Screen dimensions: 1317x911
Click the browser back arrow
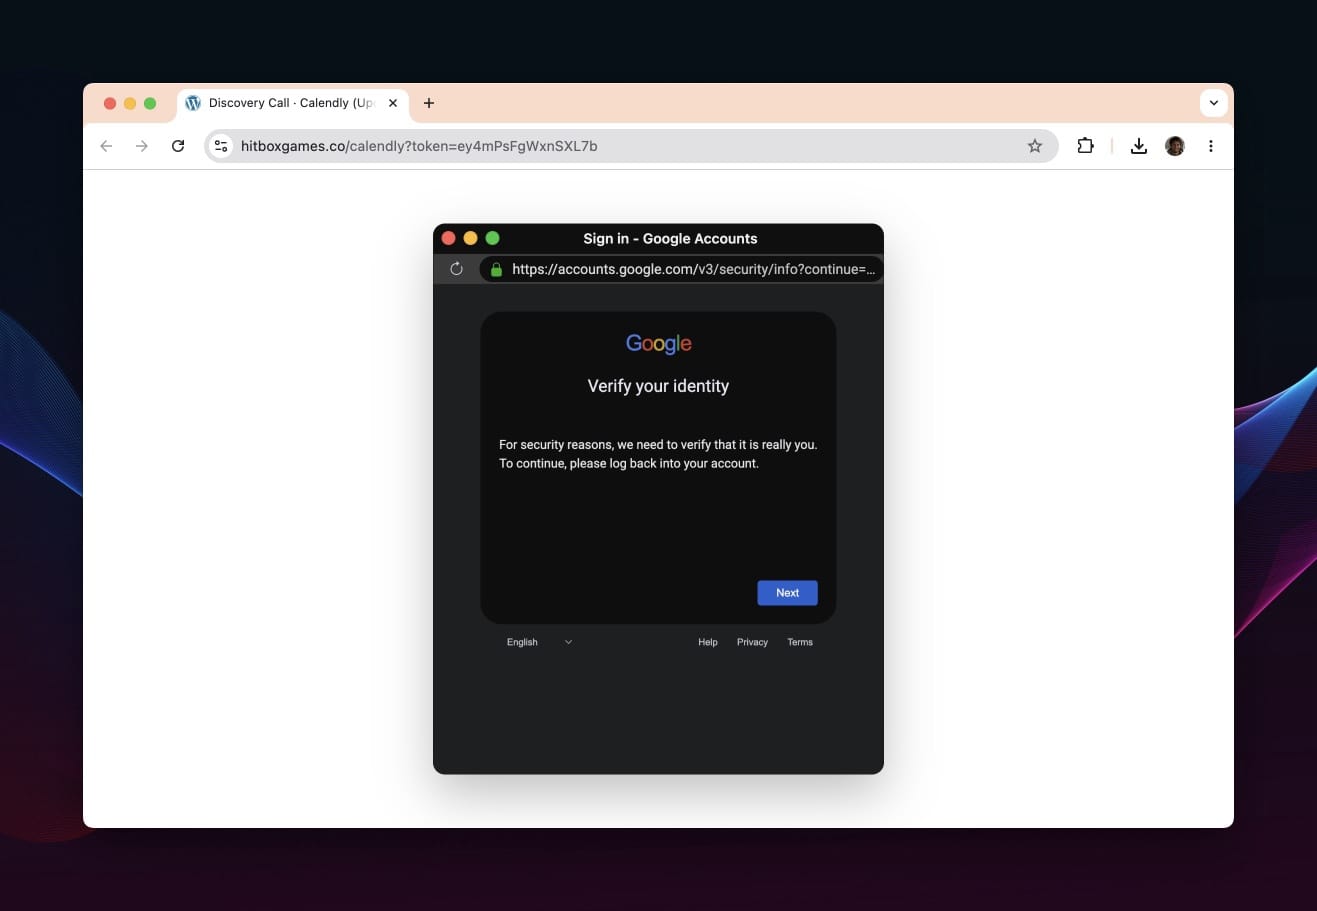pos(106,146)
